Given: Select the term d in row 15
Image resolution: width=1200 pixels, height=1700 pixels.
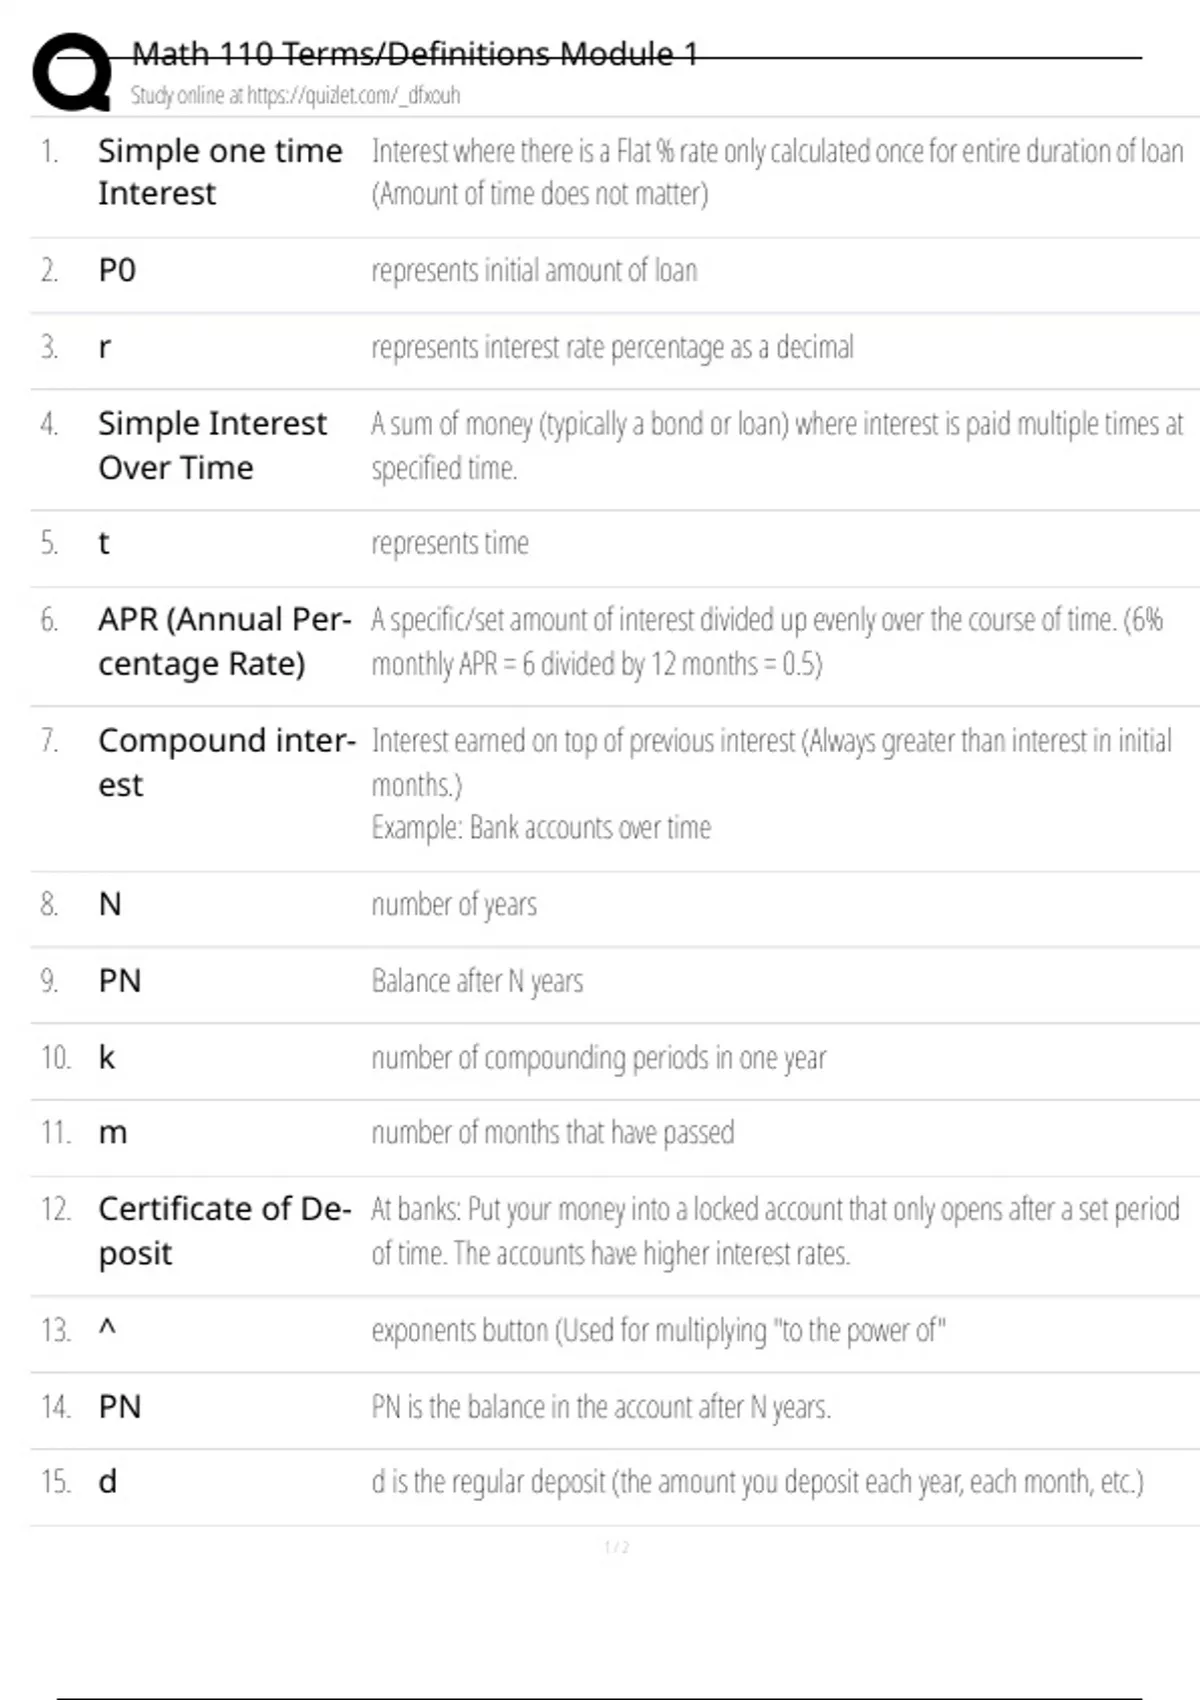Looking at the screenshot, I should (108, 1481).
